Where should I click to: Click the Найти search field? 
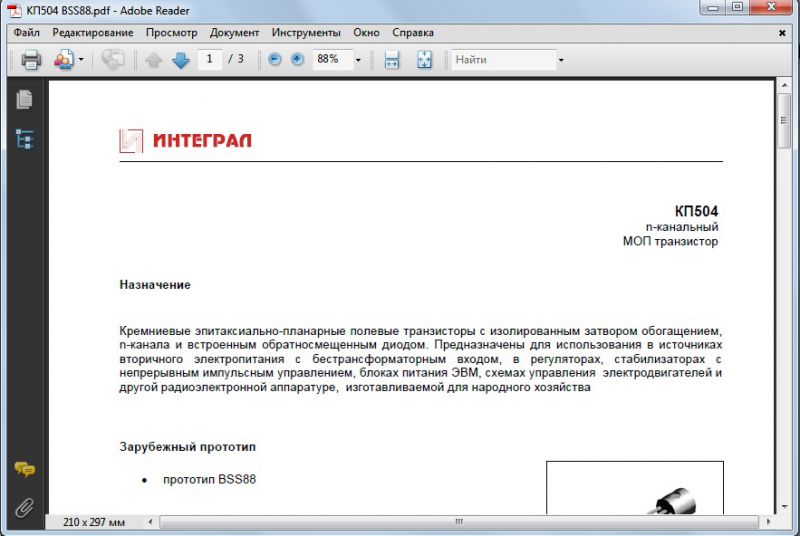pyautogui.click(x=504, y=60)
